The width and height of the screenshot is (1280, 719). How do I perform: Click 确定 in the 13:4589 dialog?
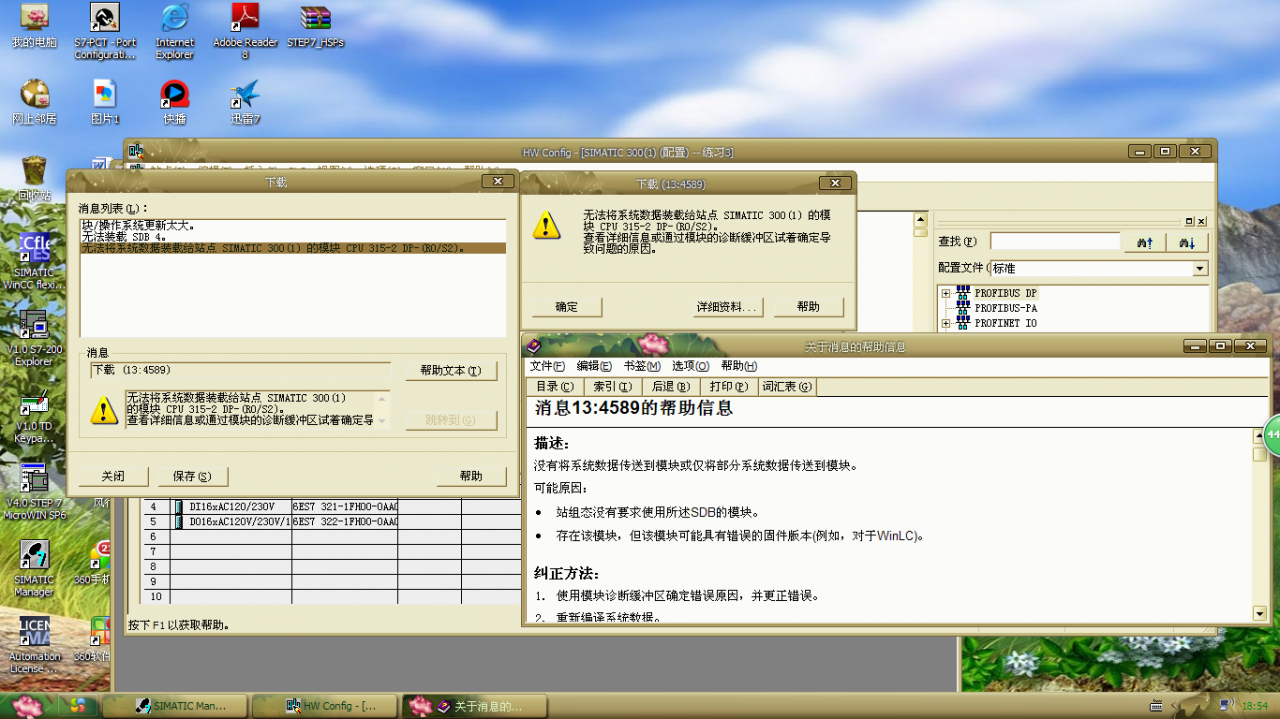tap(567, 307)
